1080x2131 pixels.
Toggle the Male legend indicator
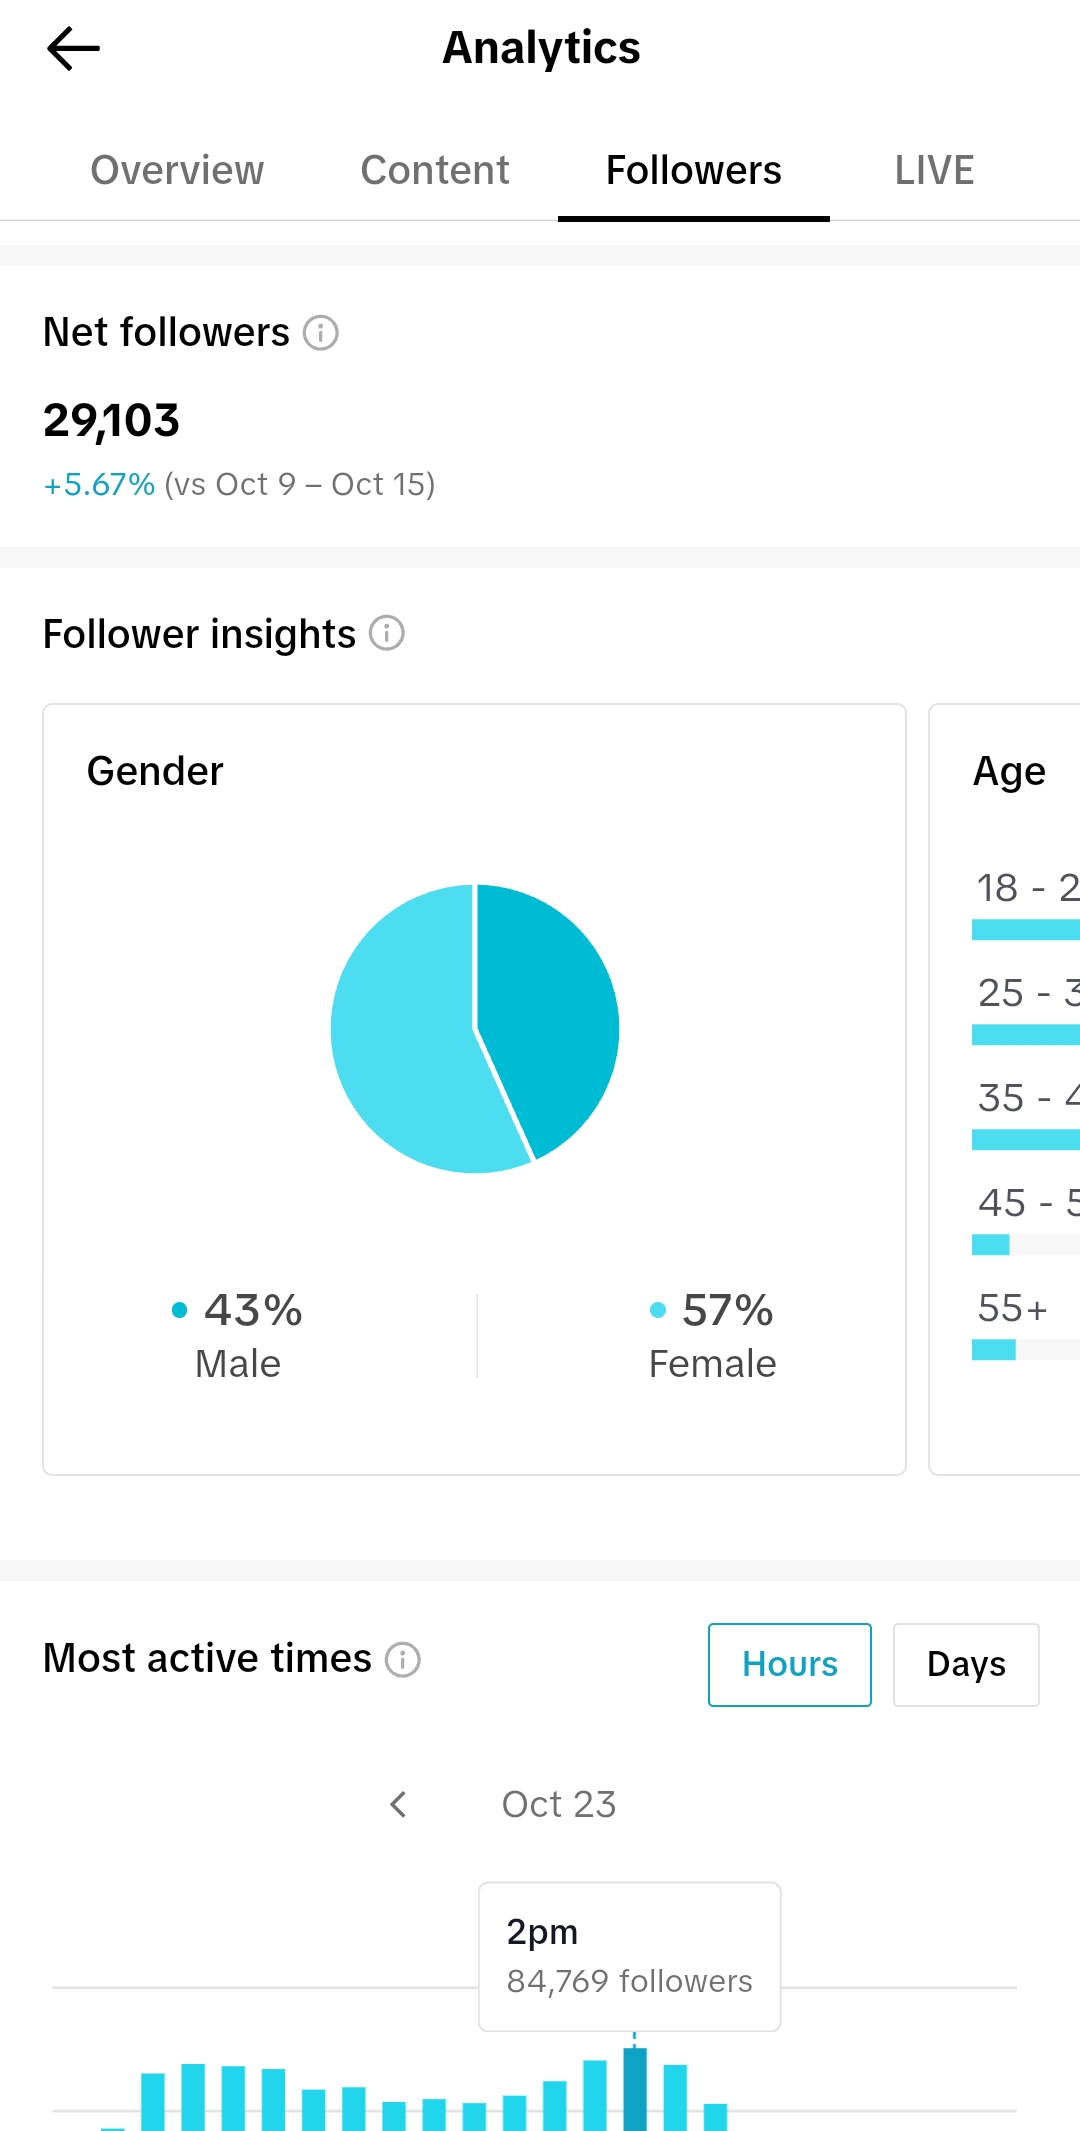(178, 1310)
